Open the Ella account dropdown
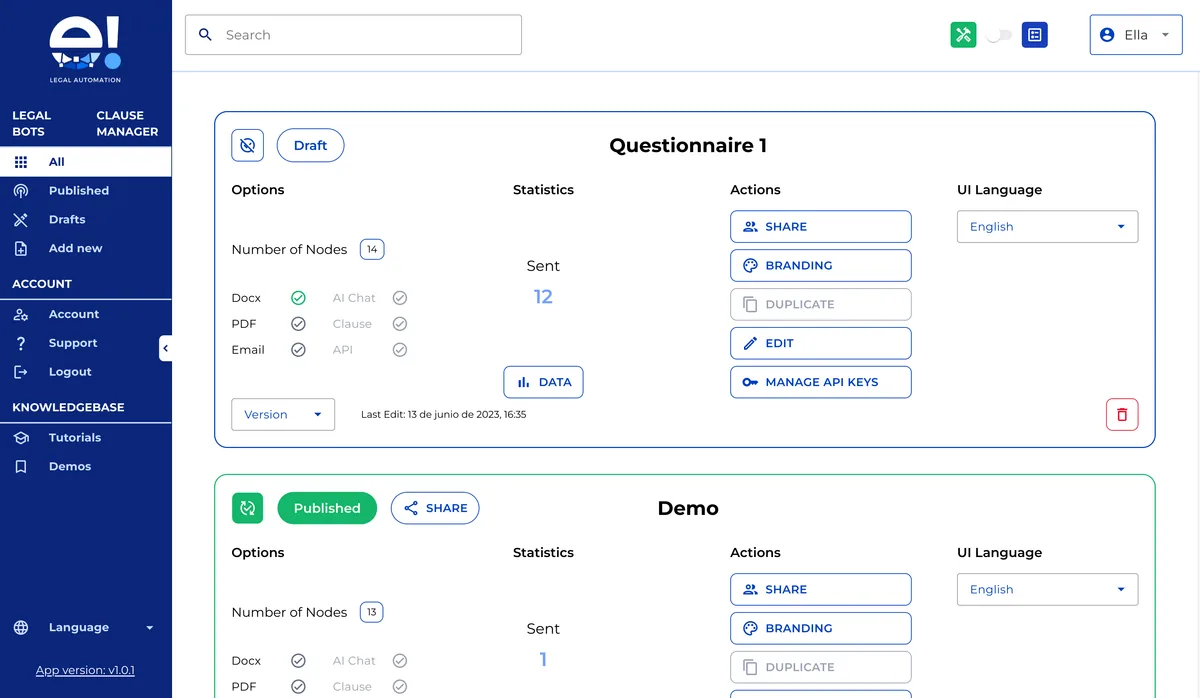1200x698 pixels. (1136, 34)
